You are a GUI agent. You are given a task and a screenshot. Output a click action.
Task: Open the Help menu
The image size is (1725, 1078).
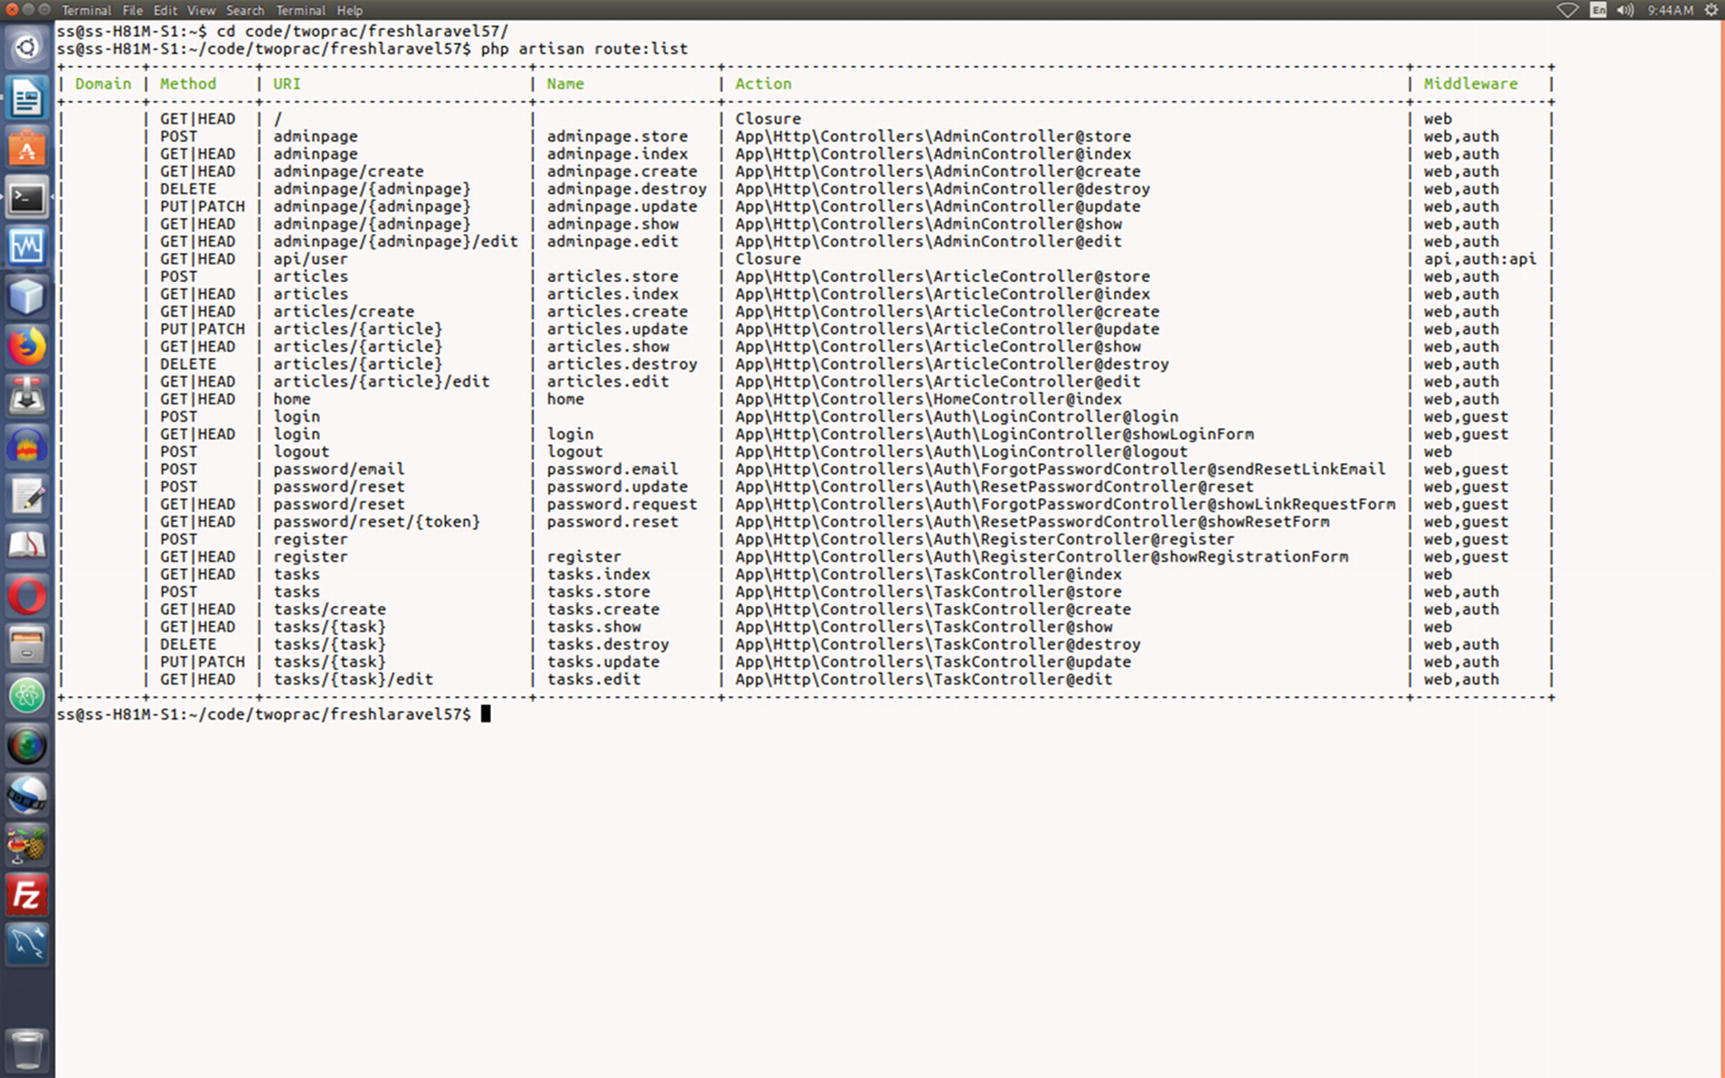[x=350, y=10]
